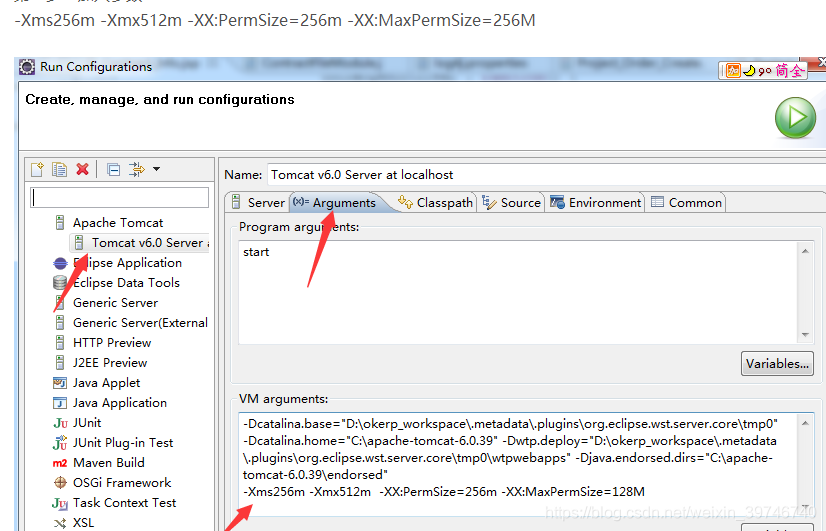Screen dimensions: 826x531
Task: Click the Collapse All toolbar icon
Action: [113, 170]
